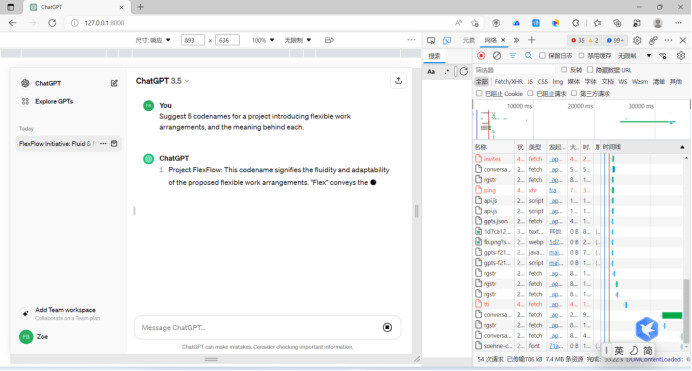Tick the invert filter checkbox
This screenshot has width=692, height=371.
pos(564,70)
